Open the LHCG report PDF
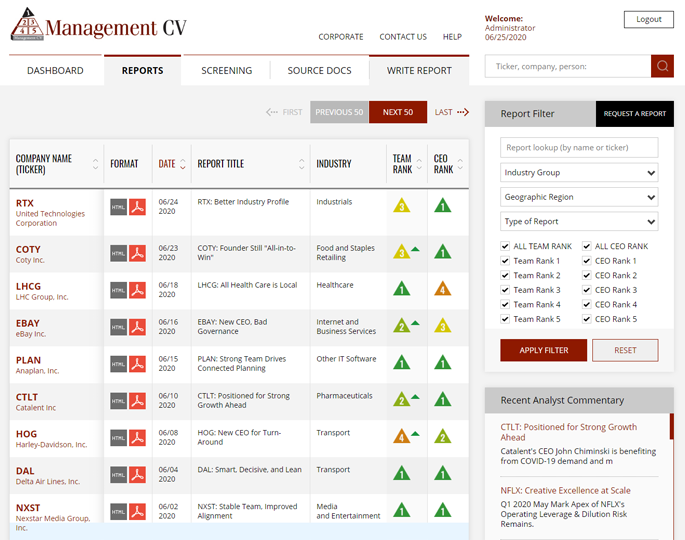Screen dimensions: 685x540 138,291
